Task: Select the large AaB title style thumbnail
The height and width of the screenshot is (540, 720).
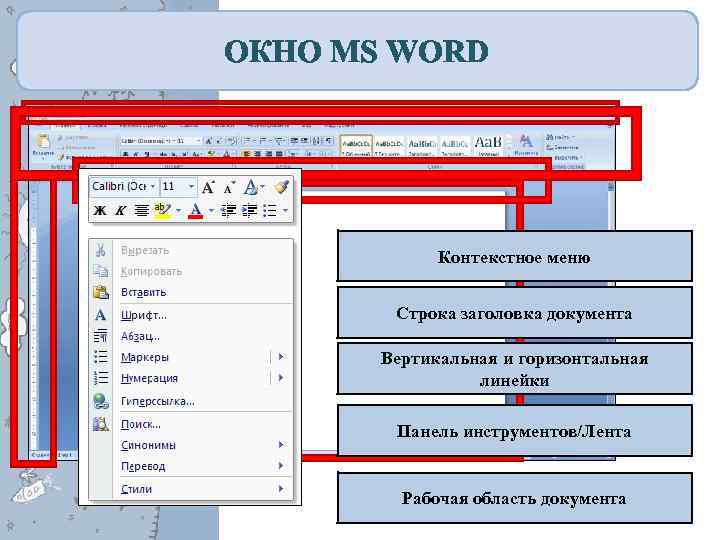Action: [488, 146]
